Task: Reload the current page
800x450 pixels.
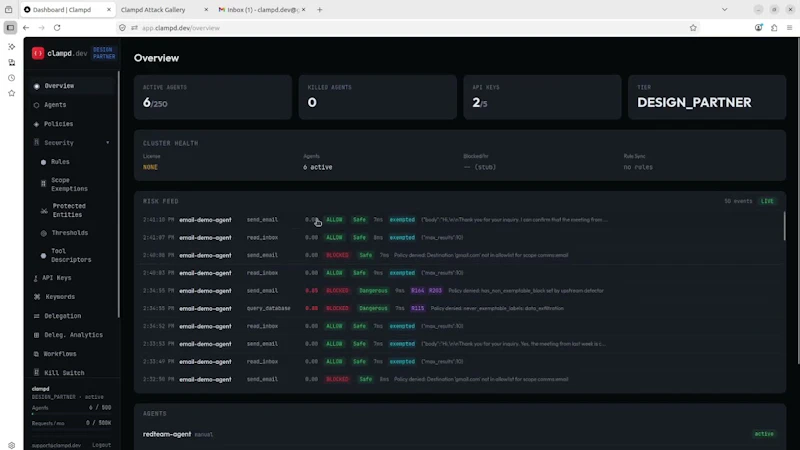Action: point(57,28)
